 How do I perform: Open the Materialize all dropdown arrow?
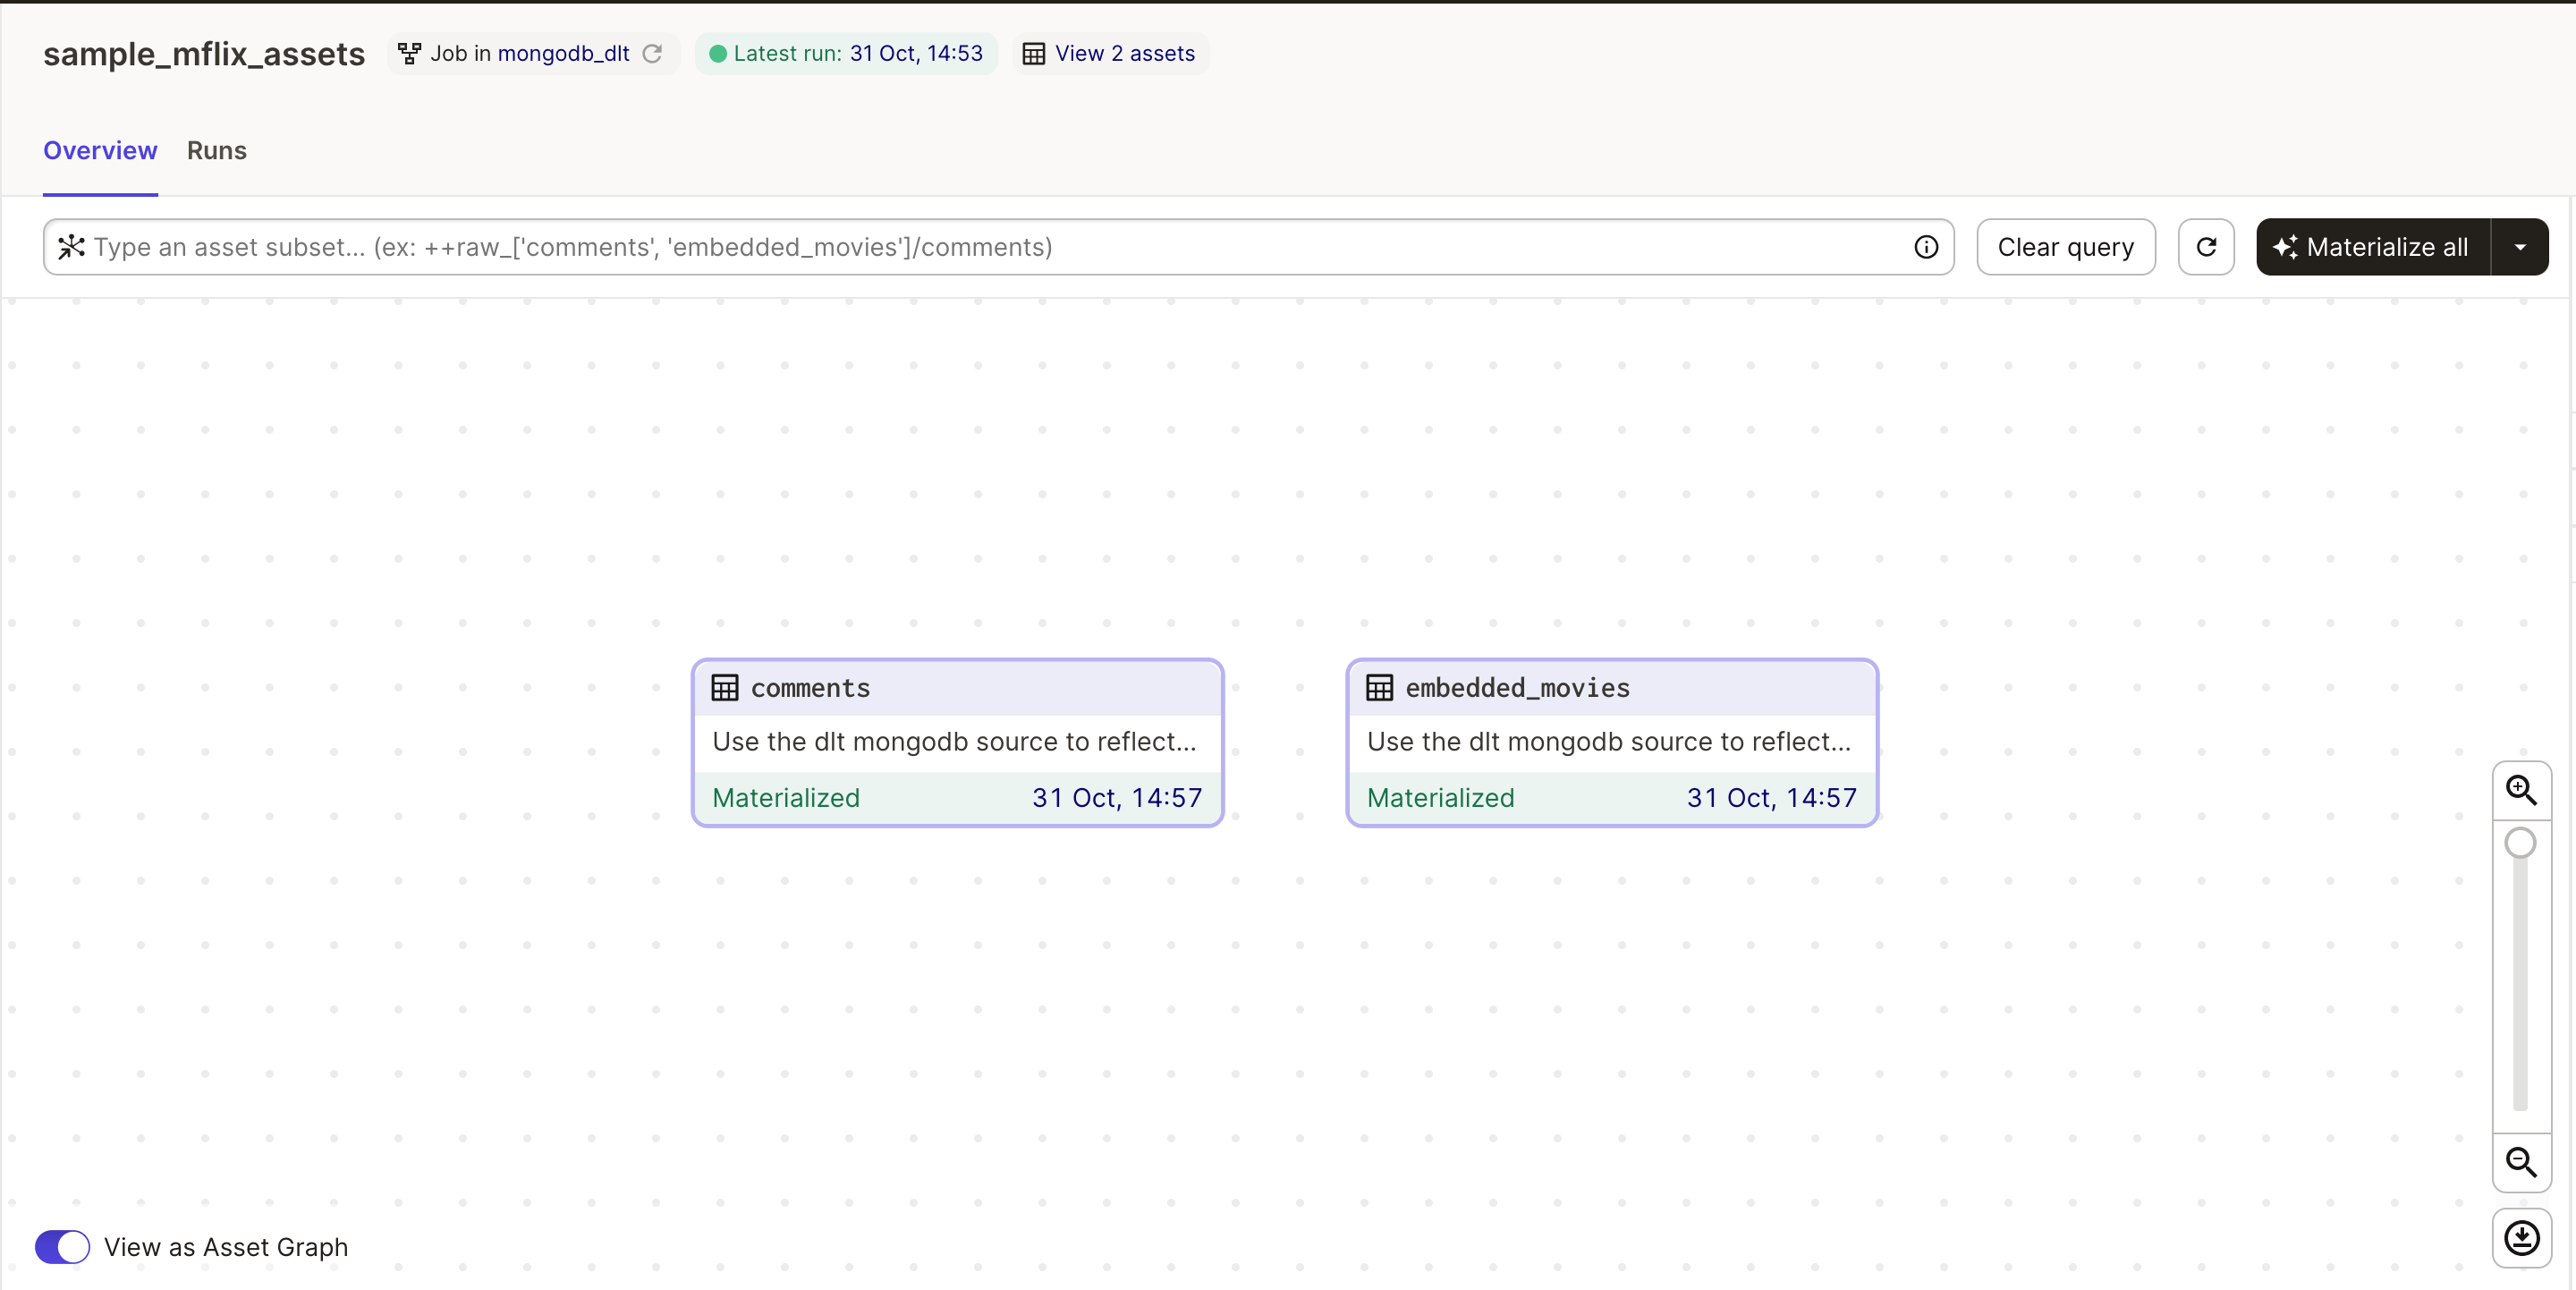[2520, 247]
